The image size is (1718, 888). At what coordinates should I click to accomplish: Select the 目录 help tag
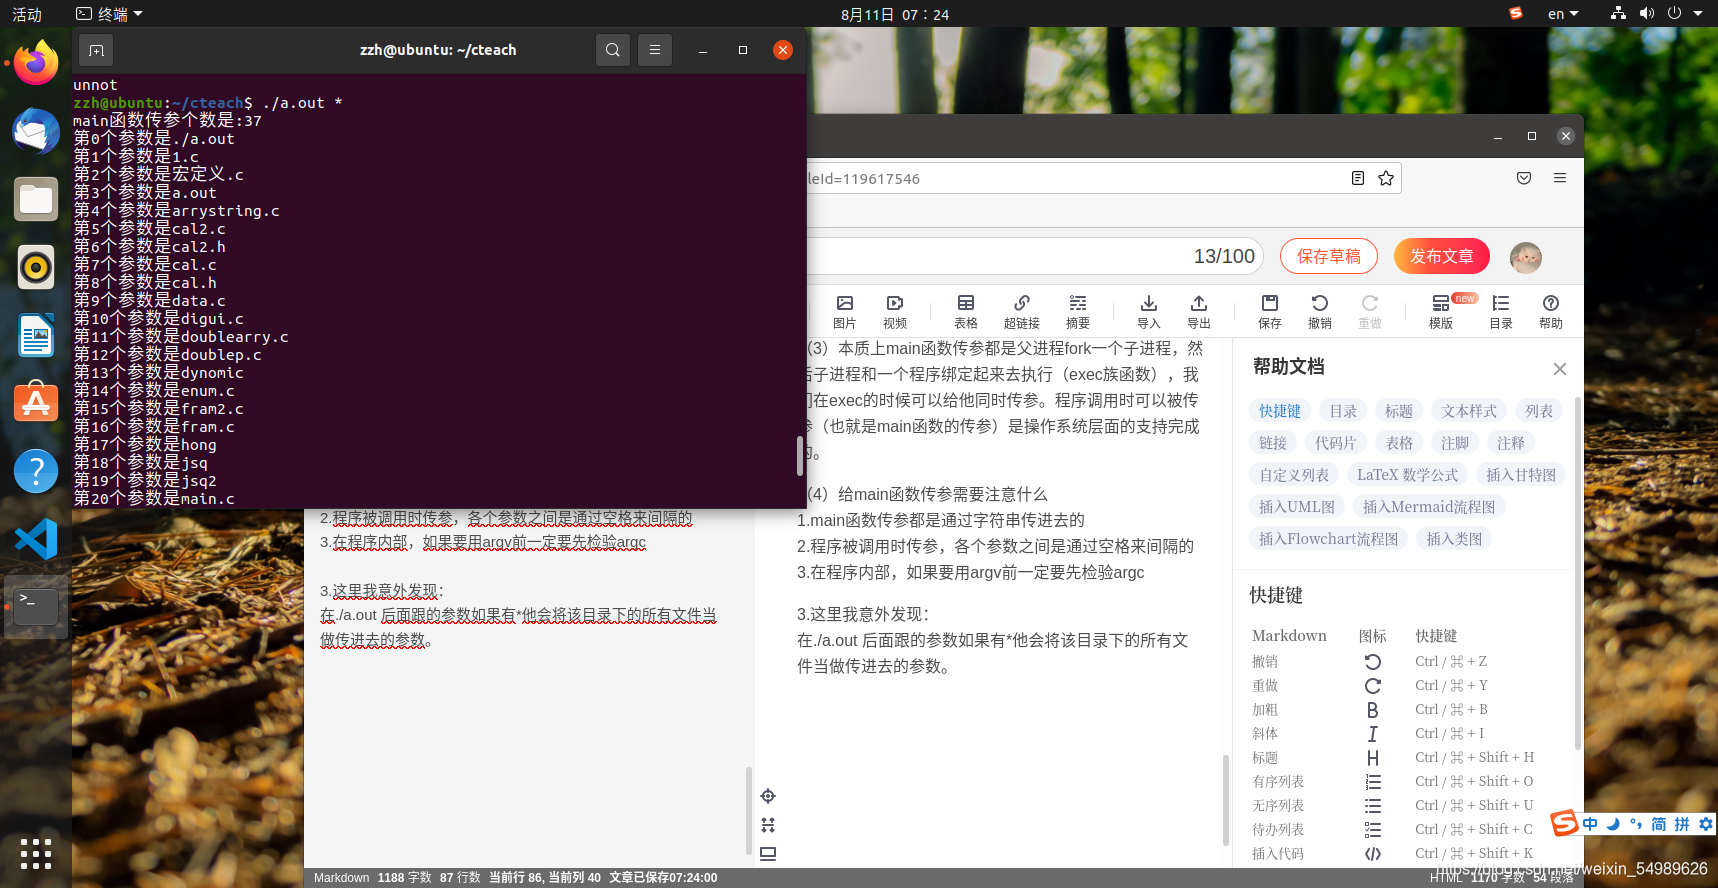pos(1343,411)
